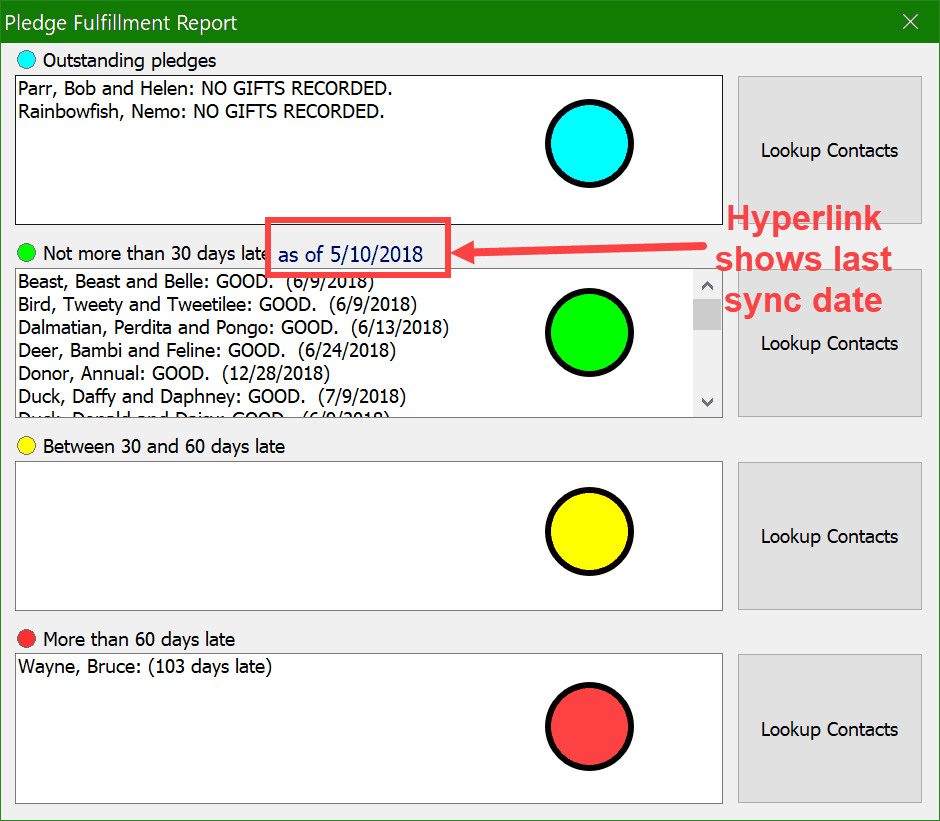Click the large red circle indicator

(589, 727)
